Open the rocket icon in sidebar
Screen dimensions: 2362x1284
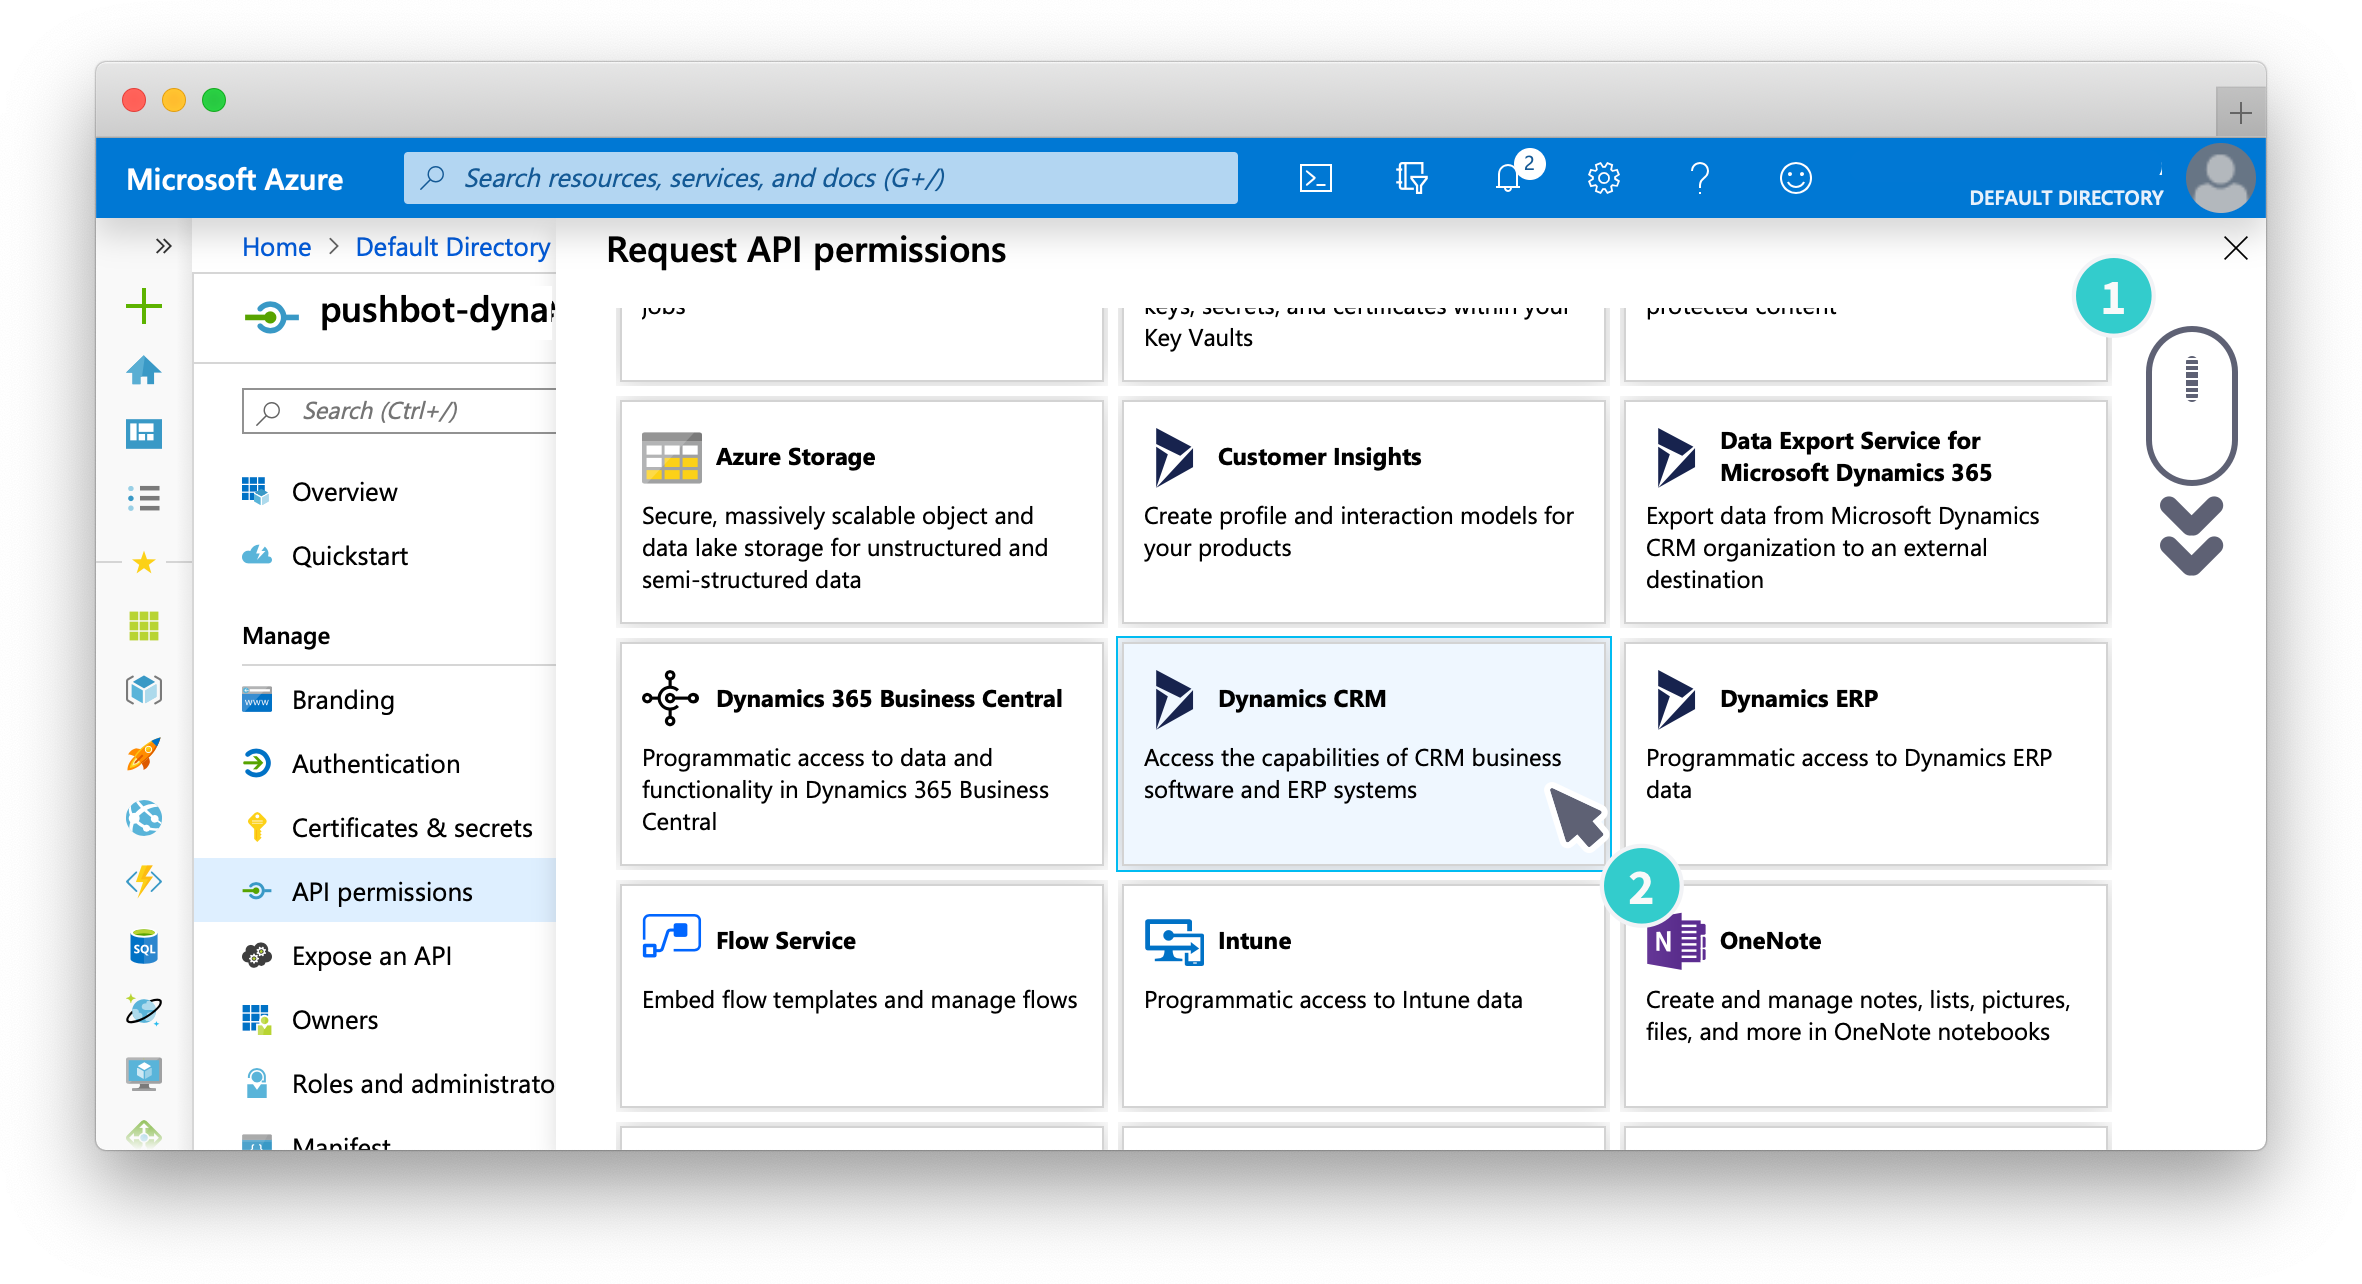pos(144,754)
